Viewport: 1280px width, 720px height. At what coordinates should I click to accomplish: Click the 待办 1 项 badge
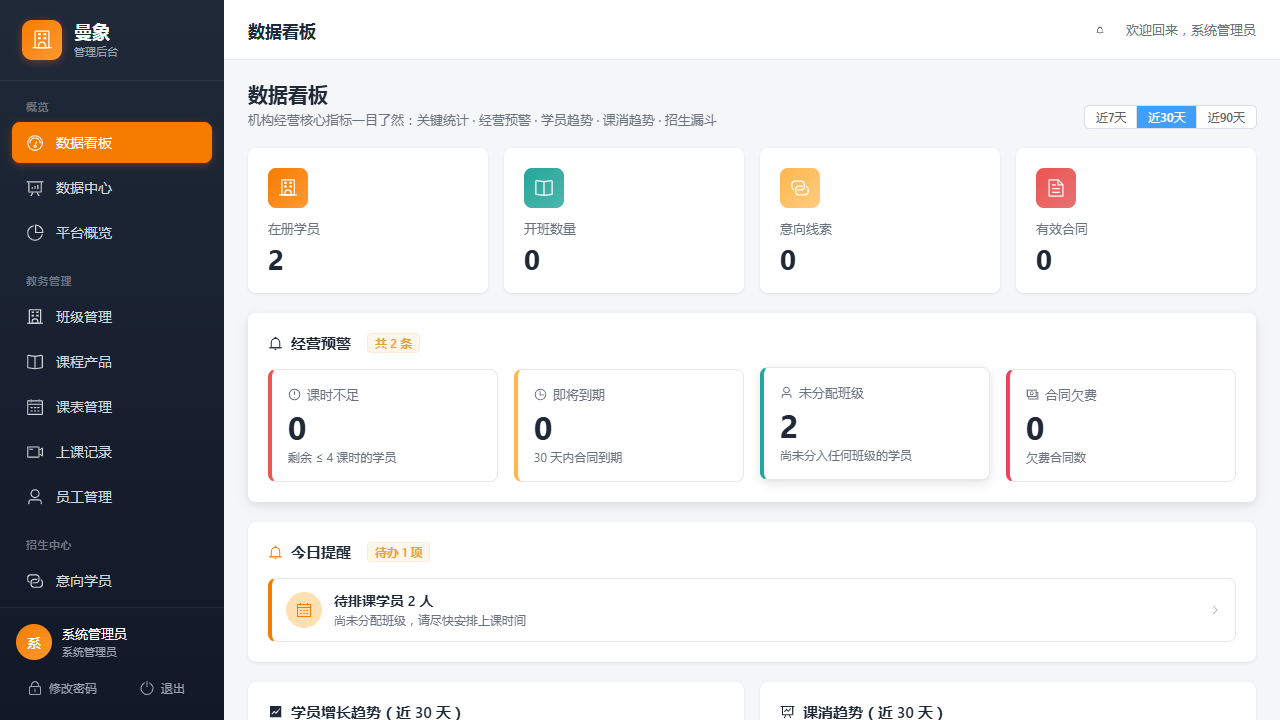click(398, 552)
